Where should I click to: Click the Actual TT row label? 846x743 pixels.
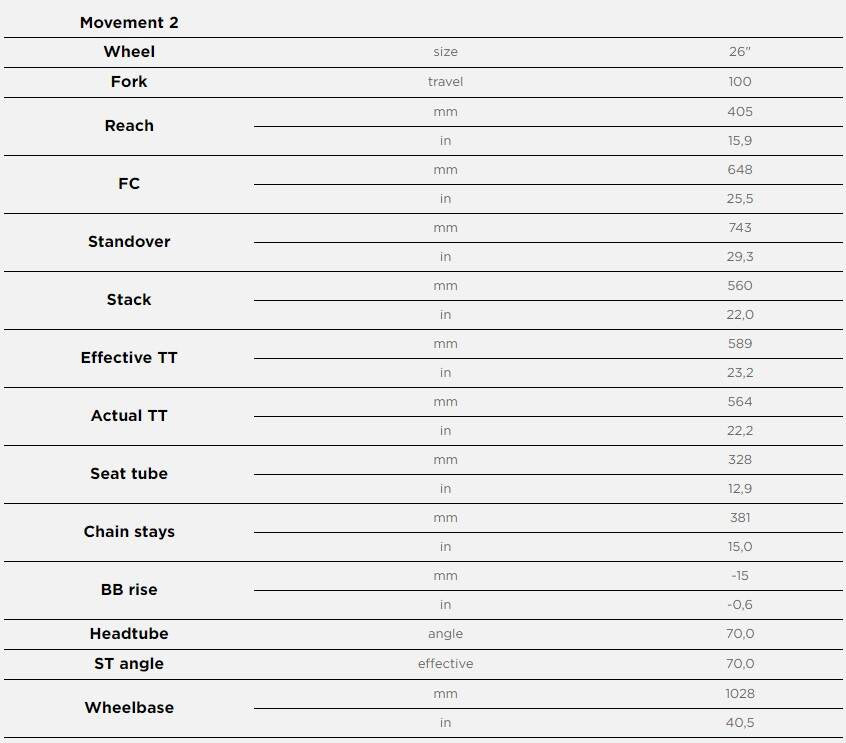129,415
